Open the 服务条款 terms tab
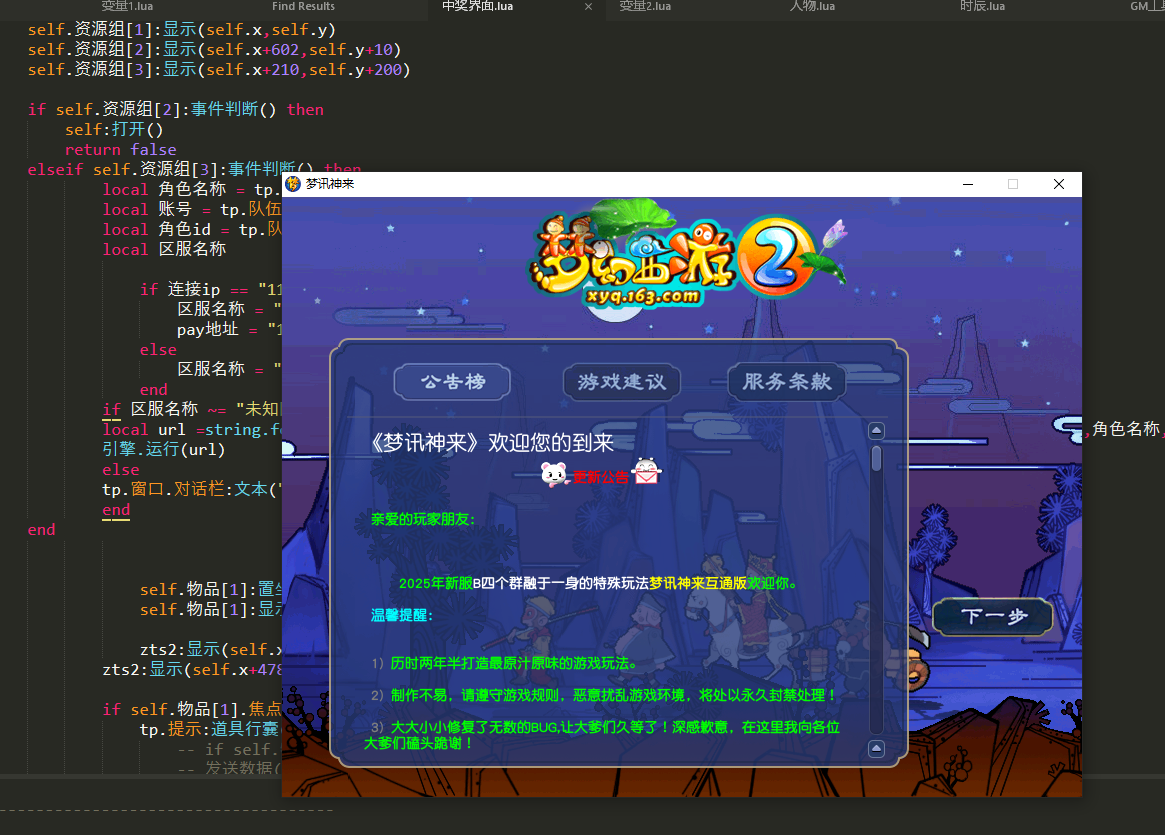Screen dimensions: 1165x835 787,382
